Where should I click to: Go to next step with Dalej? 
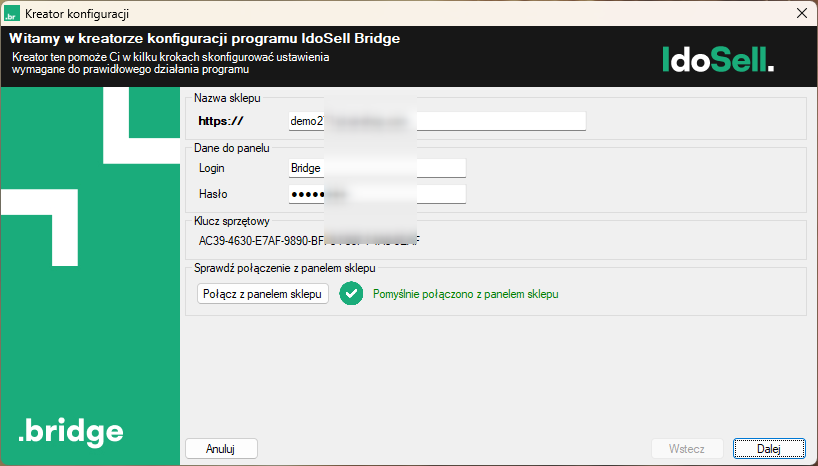pos(769,449)
